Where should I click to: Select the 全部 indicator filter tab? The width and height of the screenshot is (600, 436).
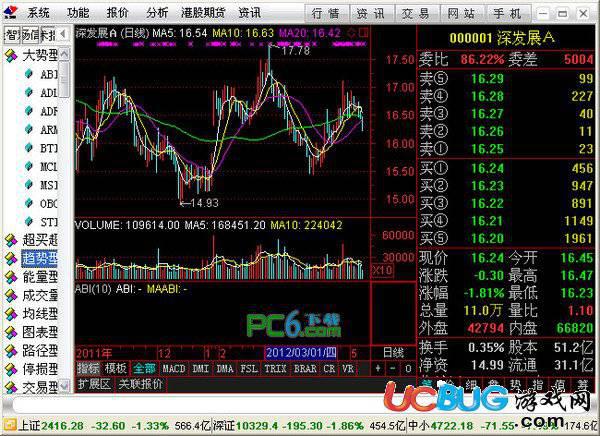click(x=144, y=369)
